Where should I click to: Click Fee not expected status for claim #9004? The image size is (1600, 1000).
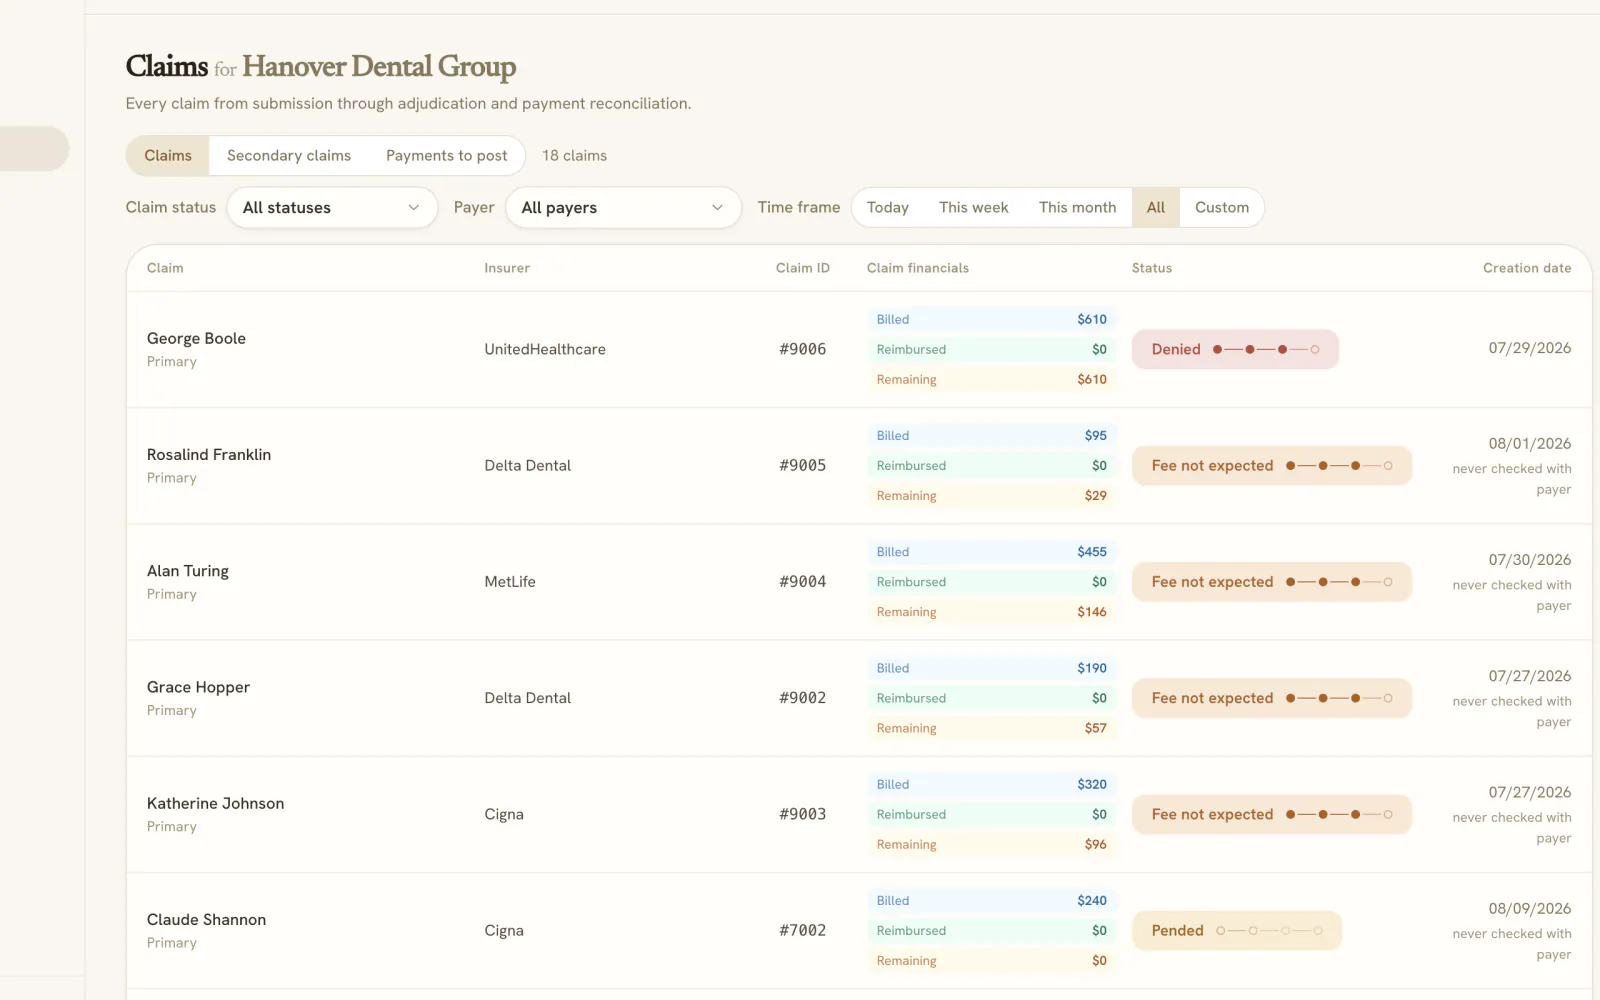pos(1272,582)
